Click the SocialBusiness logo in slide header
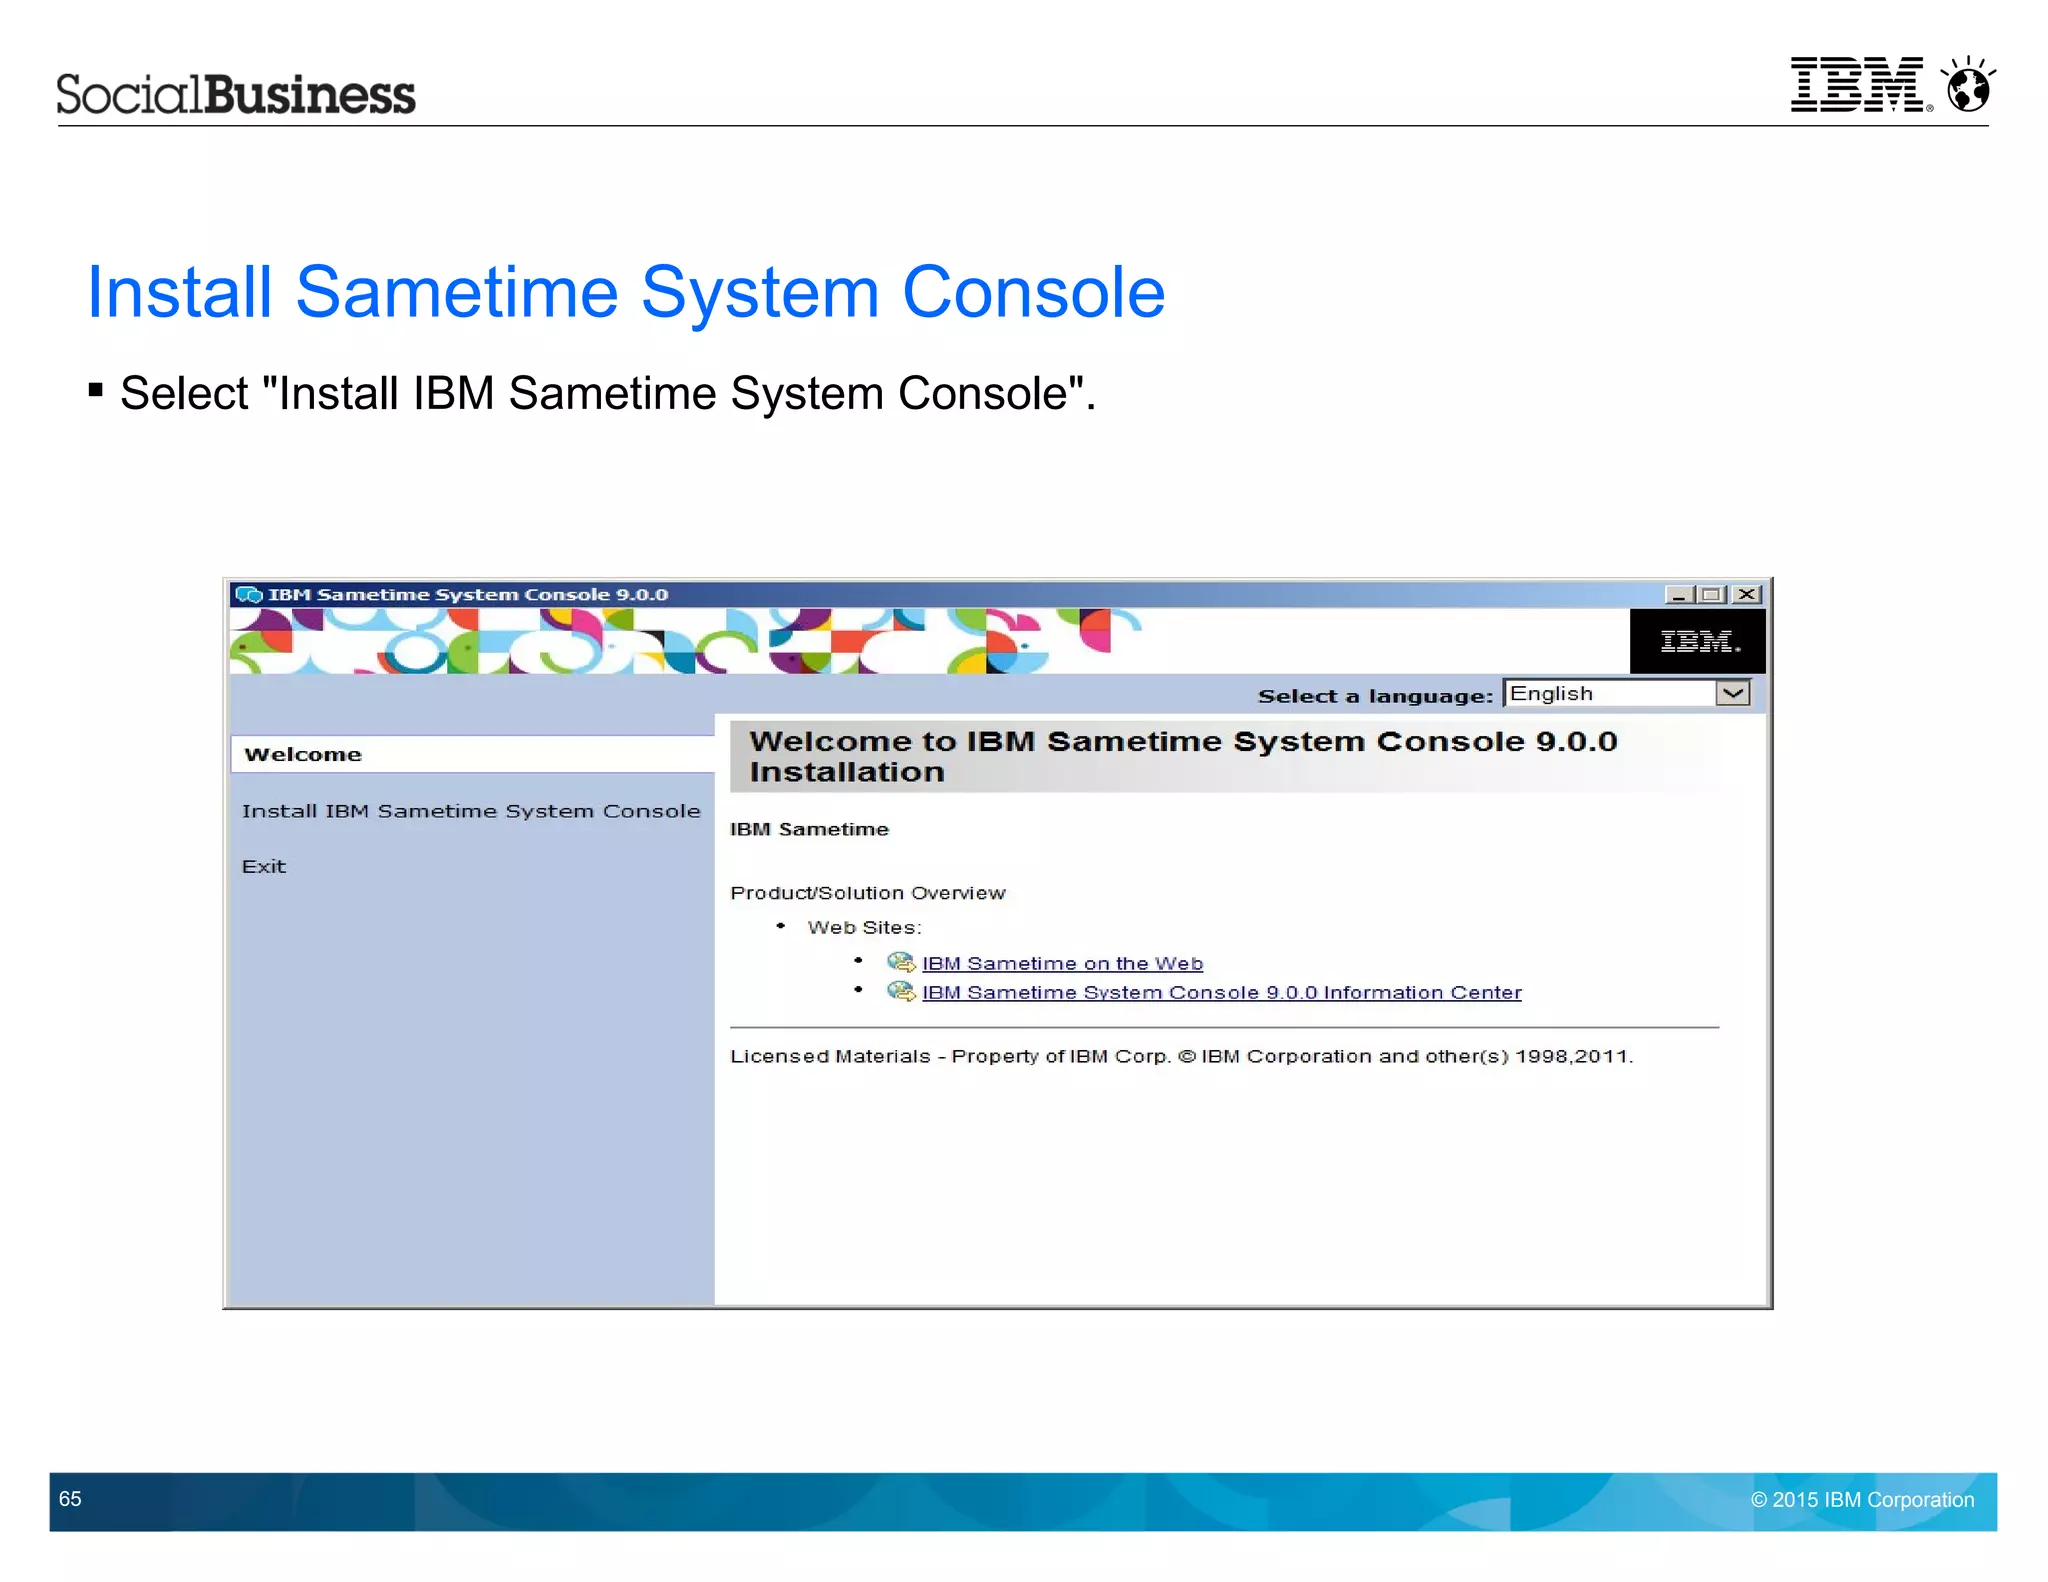Viewport: 2048px width, 1582px height. point(236,94)
